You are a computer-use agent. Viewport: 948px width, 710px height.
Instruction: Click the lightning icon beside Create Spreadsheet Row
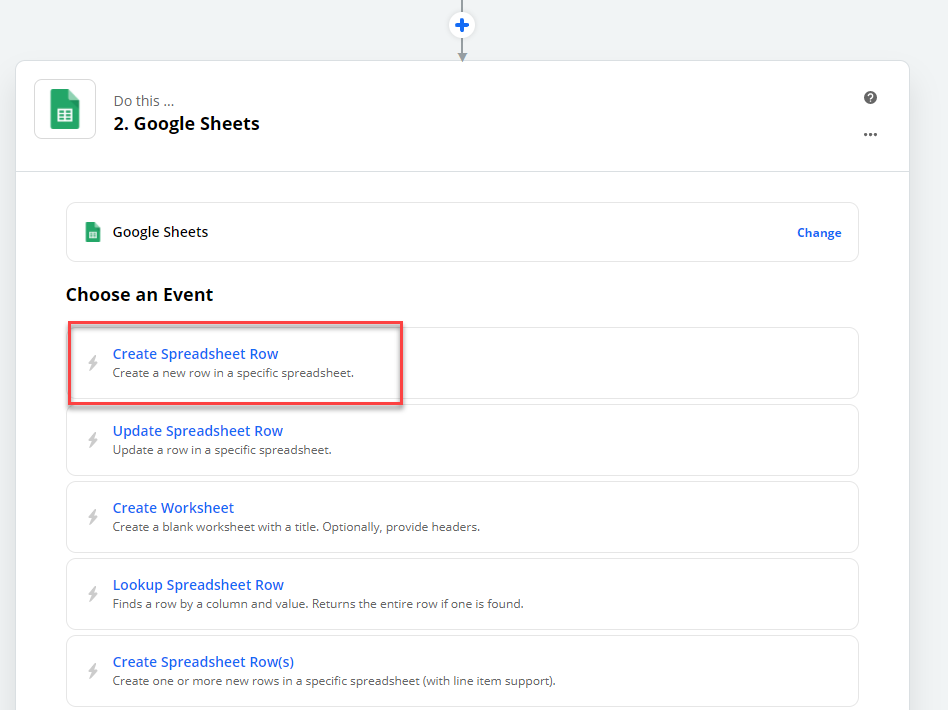pos(92,361)
